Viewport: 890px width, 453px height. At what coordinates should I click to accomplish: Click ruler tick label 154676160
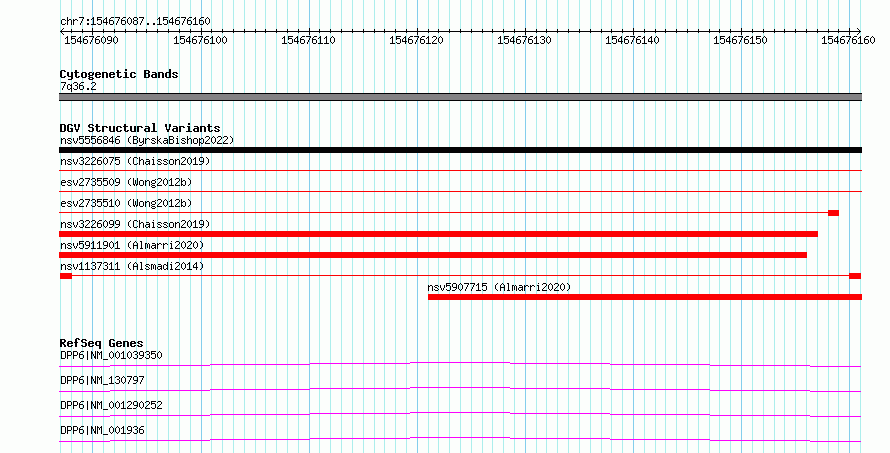[848, 40]
